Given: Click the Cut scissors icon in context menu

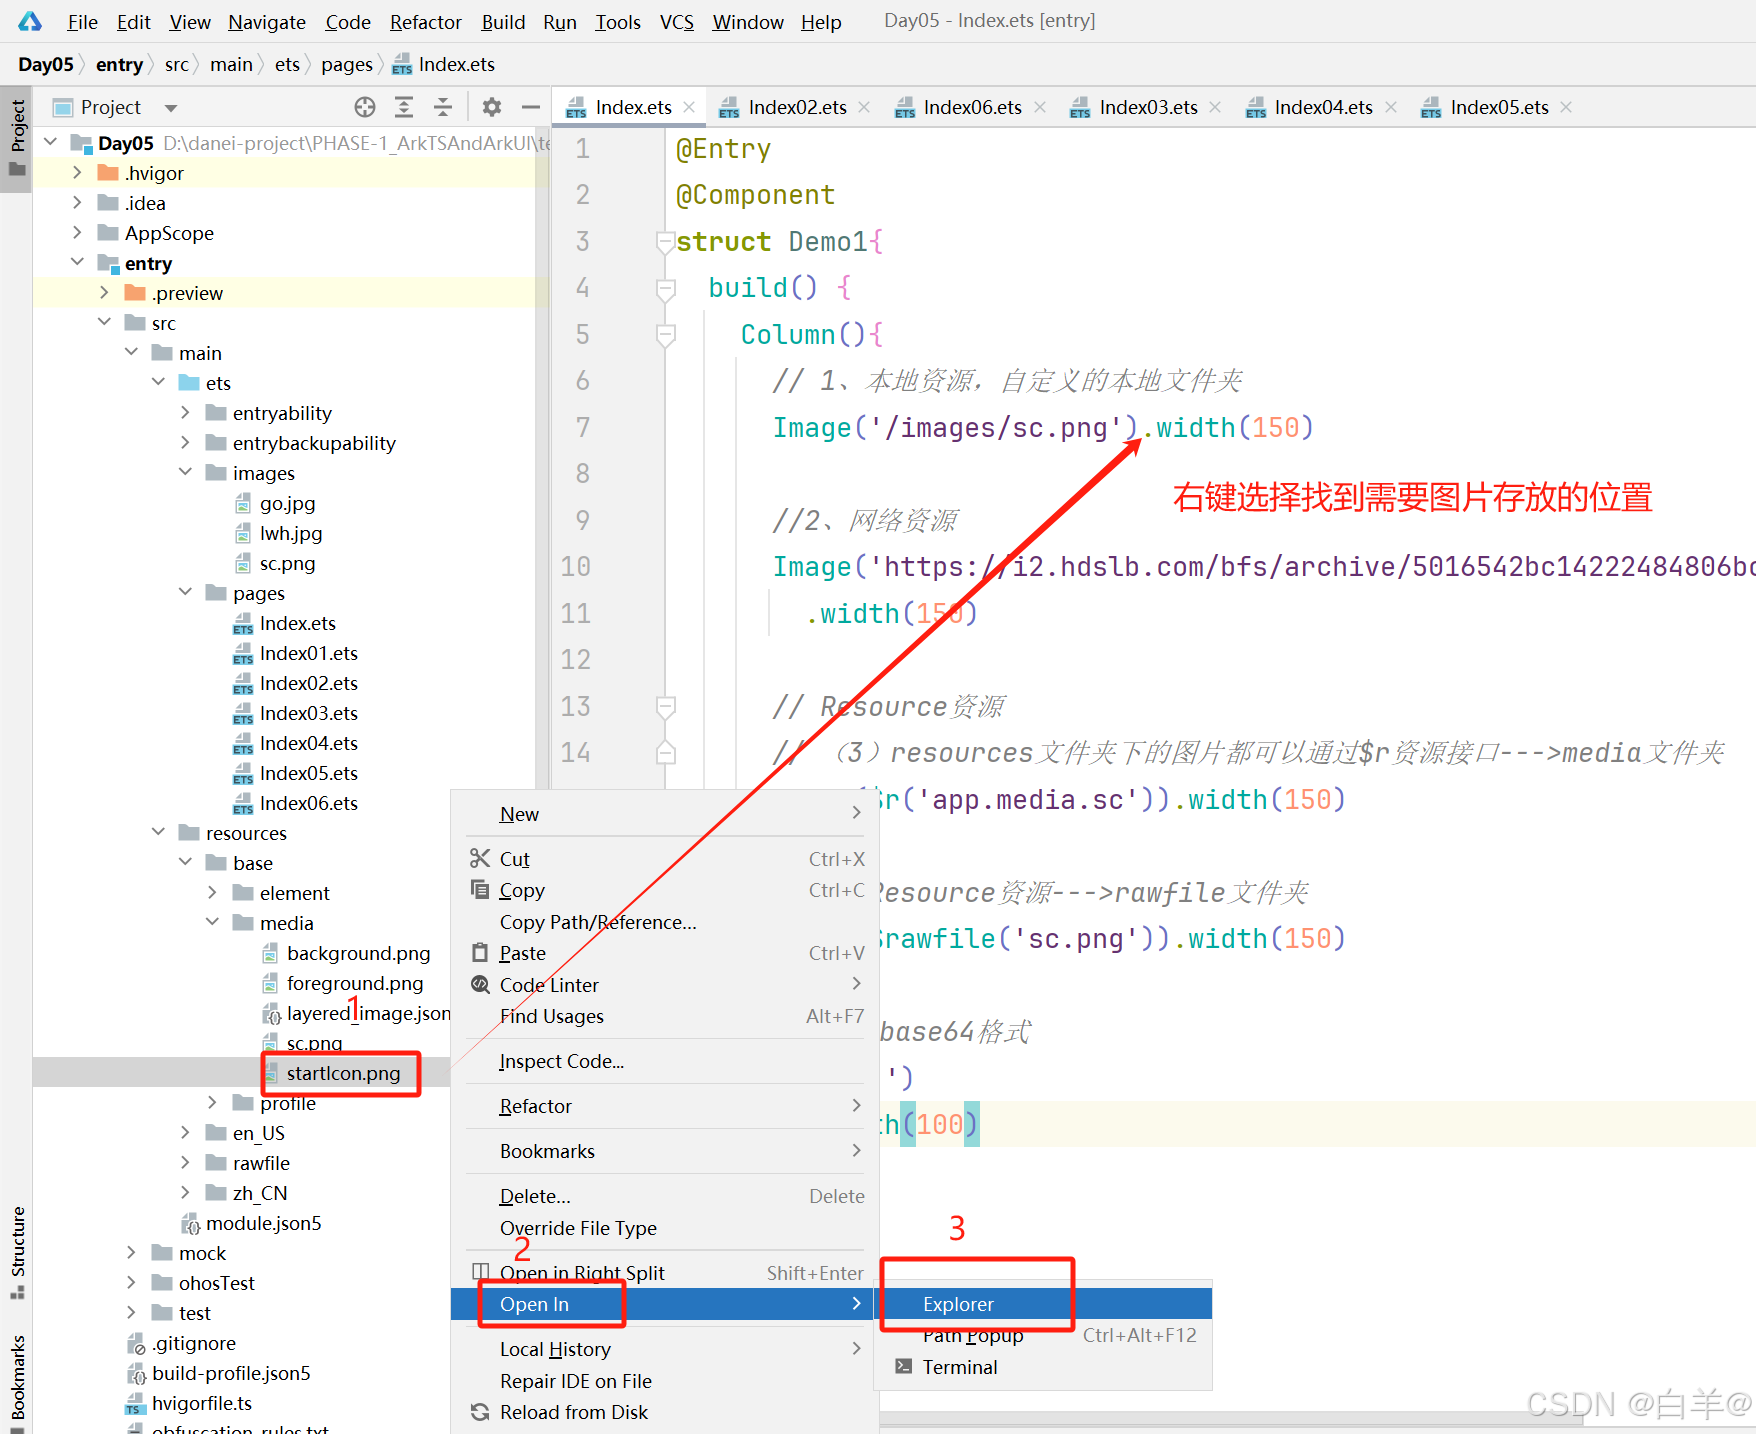Looking at the screenshot, I should click(480, 858).
